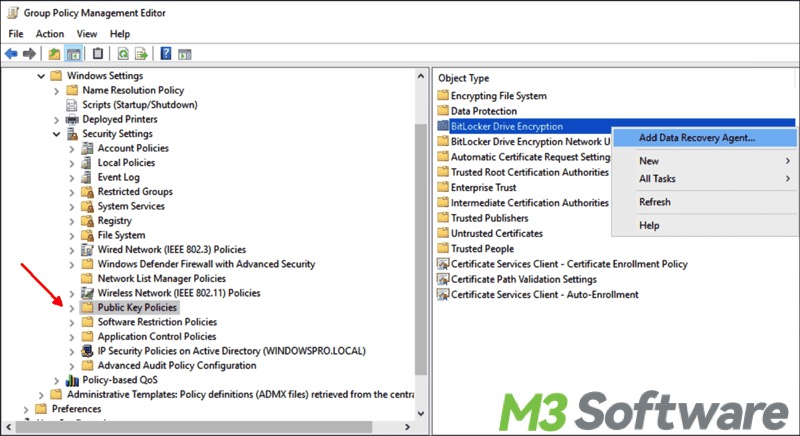Click the Restricted Groups locked folder icon
This screenshot has width=800, height=436.
[88, 192]
